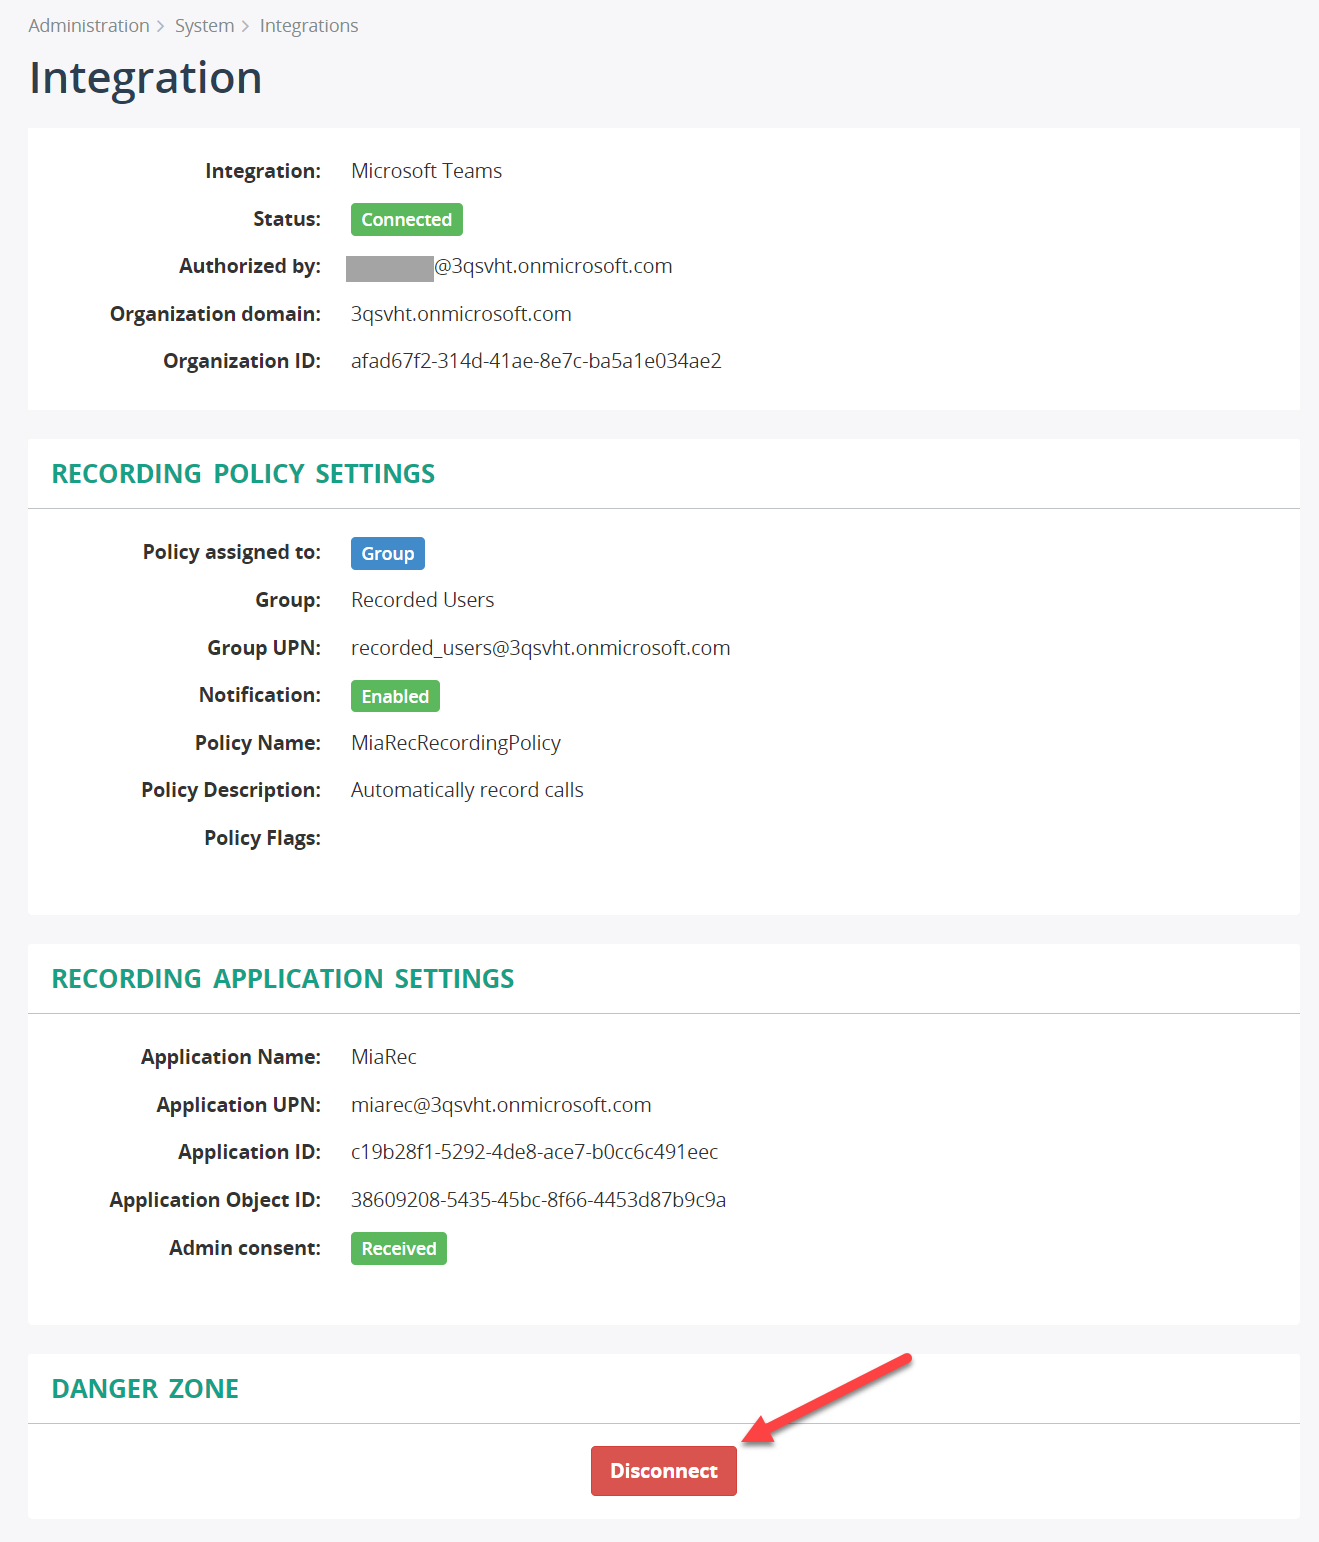
Task: Click the Recorded Users group name
Action: pos(423,600)
